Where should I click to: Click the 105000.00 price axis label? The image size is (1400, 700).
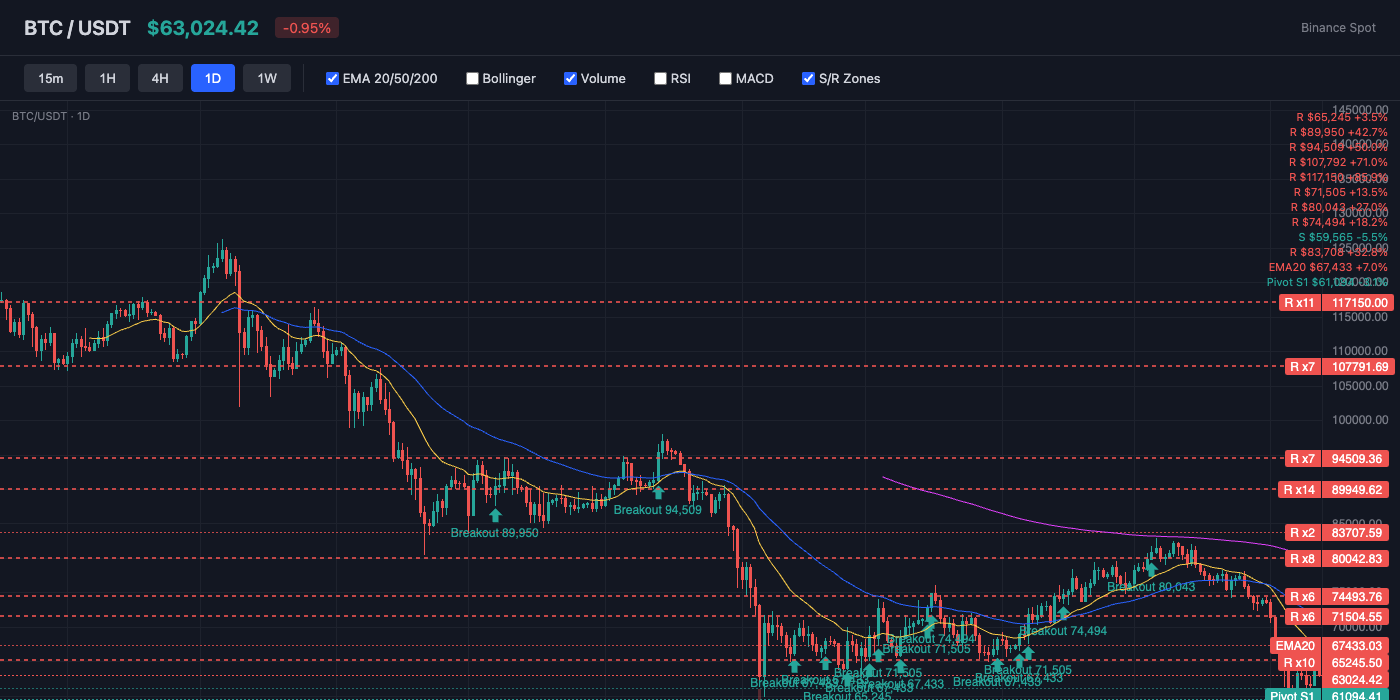pyautogui.click(x=1360, y=386)
